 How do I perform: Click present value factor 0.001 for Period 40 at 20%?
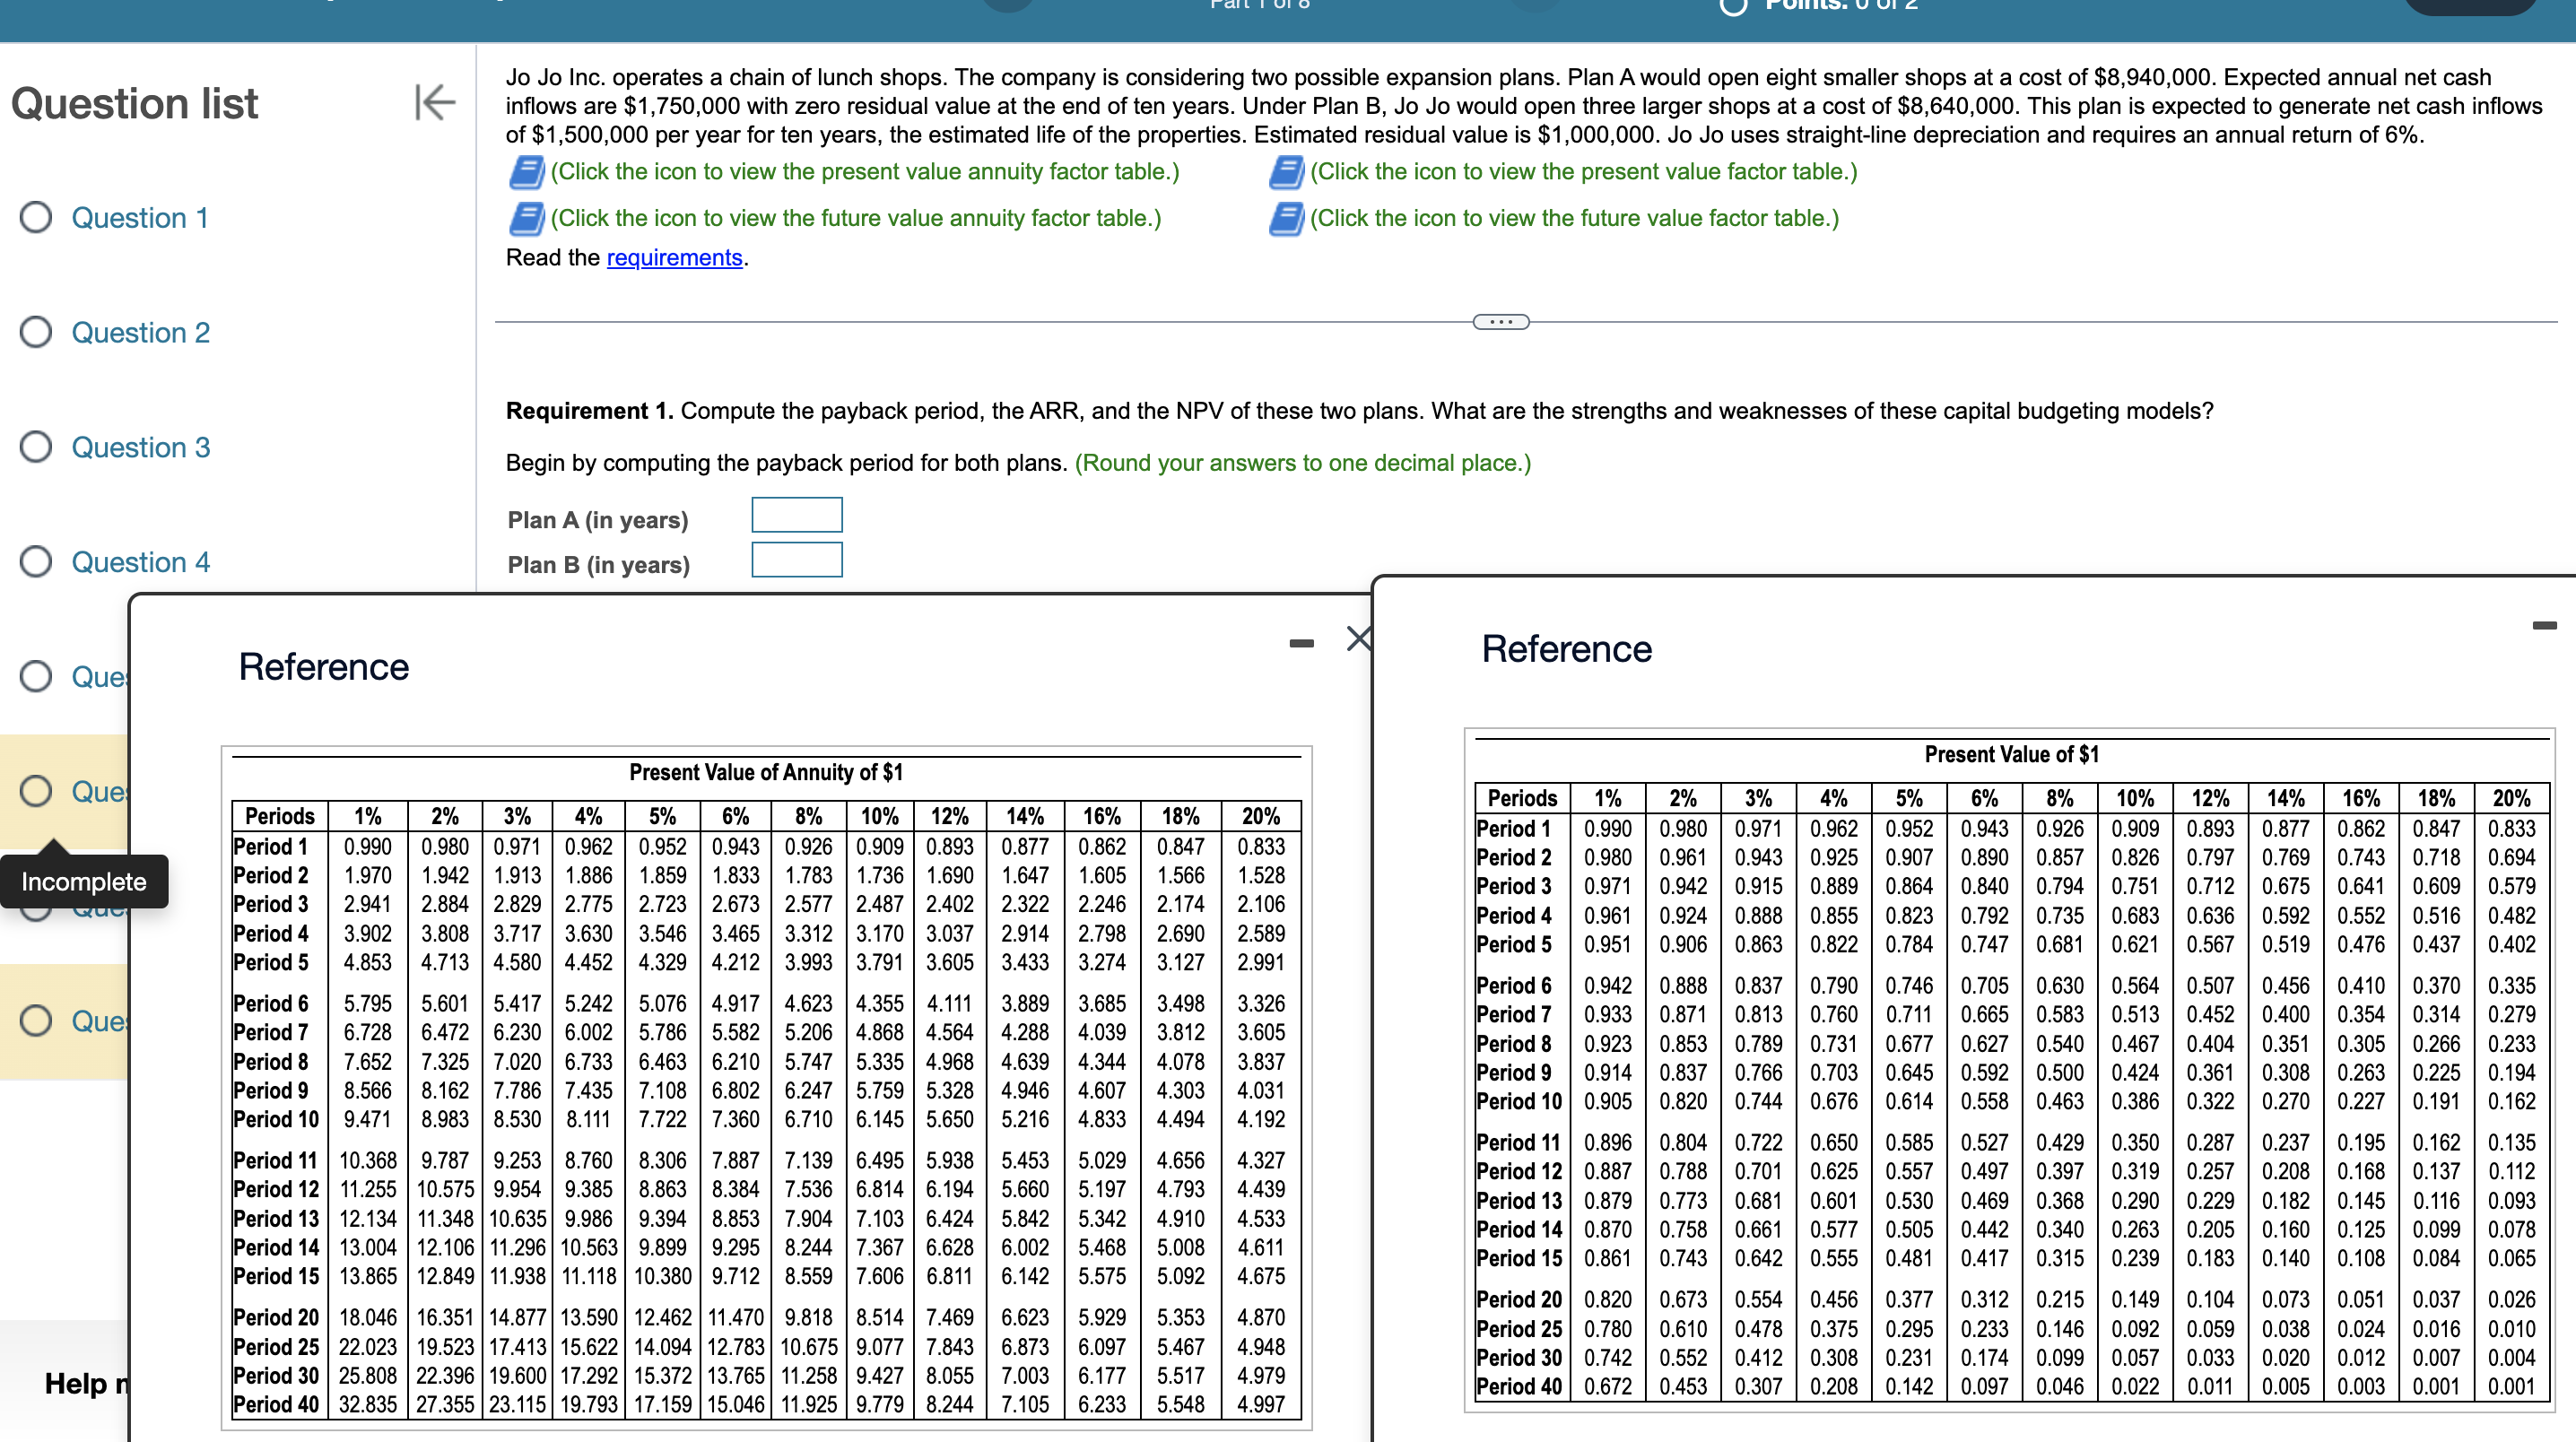2511,1386
